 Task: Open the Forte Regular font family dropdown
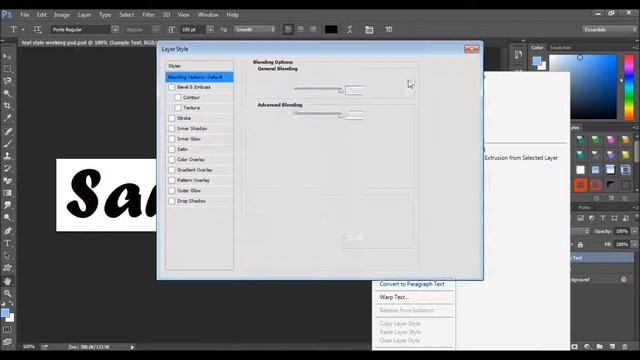click(115, 29)
